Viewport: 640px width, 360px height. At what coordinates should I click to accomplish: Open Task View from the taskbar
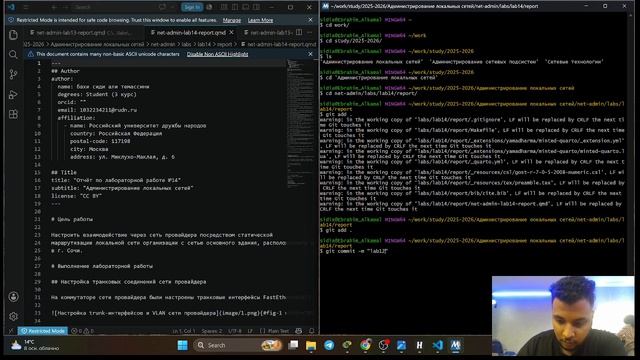(x=293, y=345)
